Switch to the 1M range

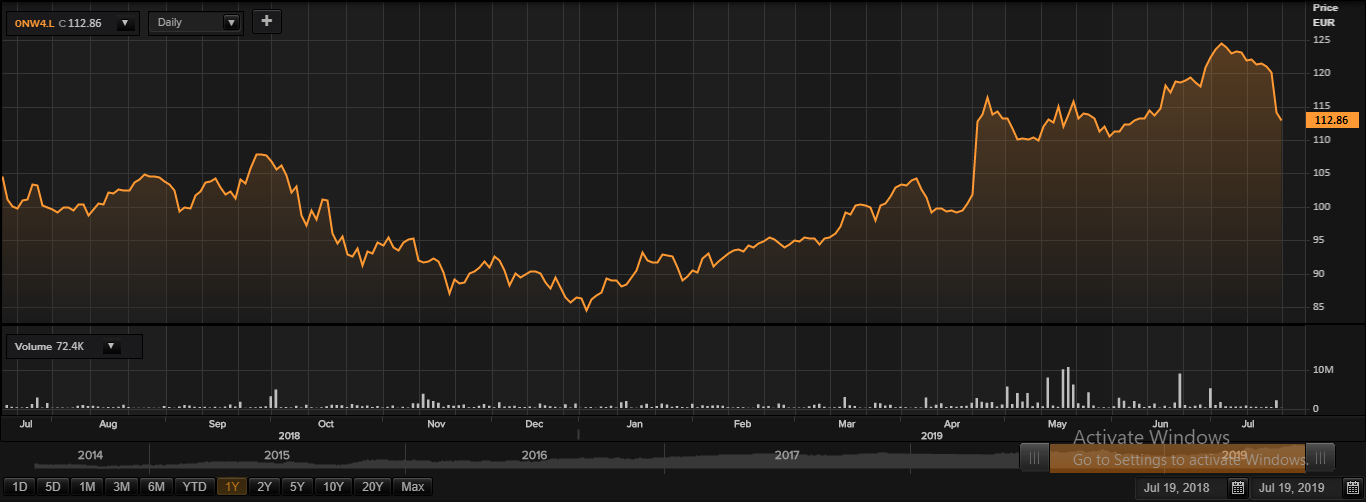click(87, 487)
